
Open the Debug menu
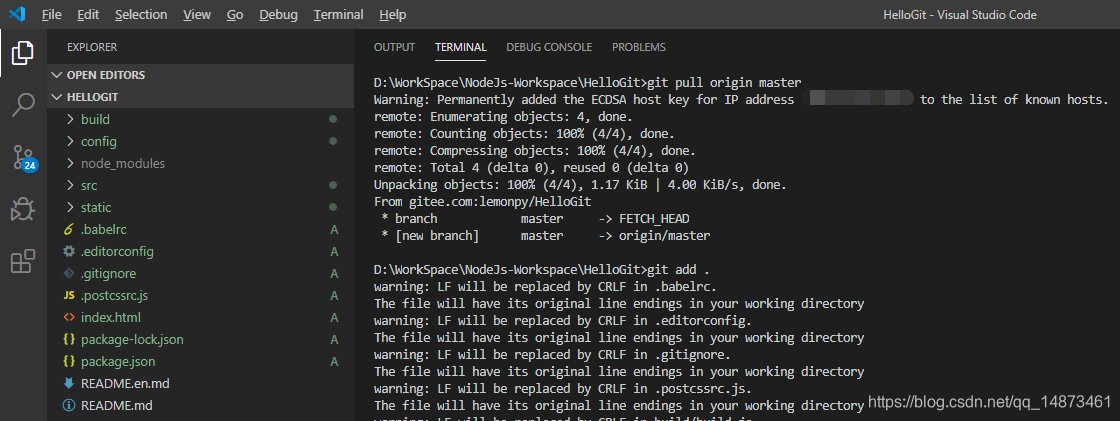coord(279,14)
